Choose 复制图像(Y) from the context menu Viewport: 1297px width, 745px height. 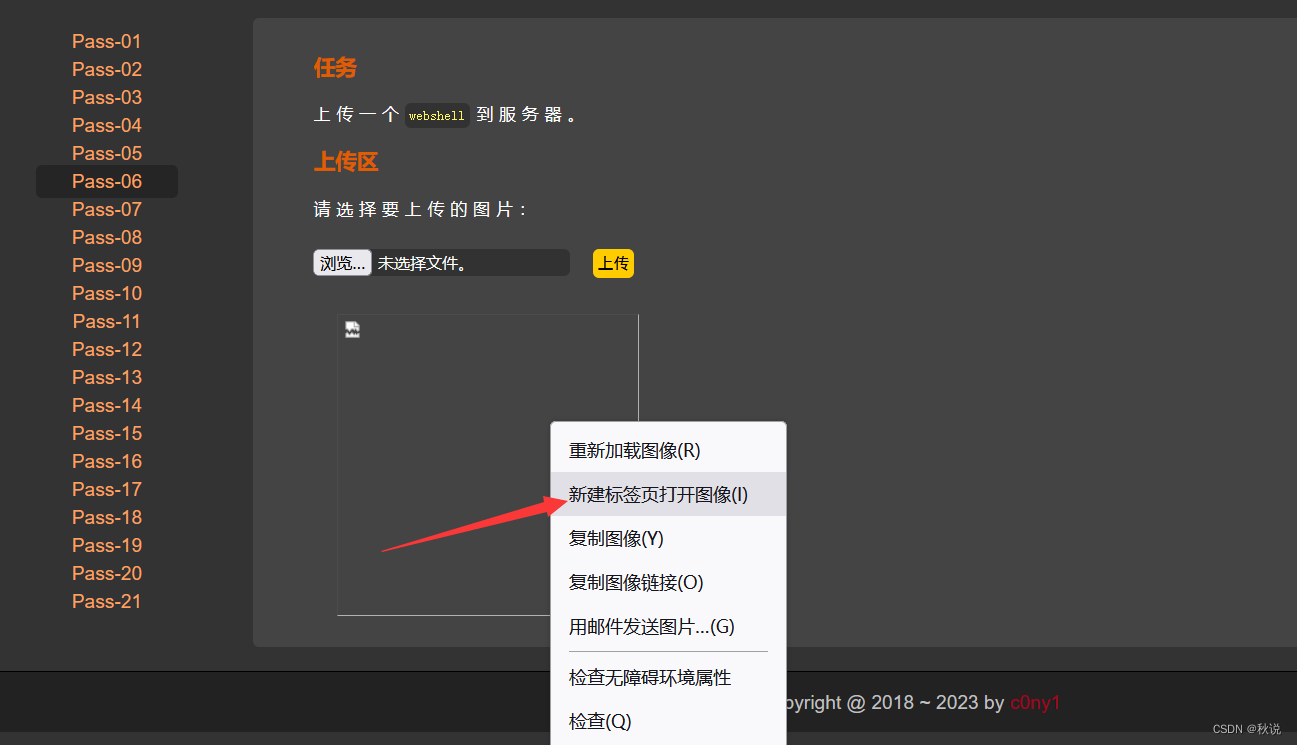(668, 538)
